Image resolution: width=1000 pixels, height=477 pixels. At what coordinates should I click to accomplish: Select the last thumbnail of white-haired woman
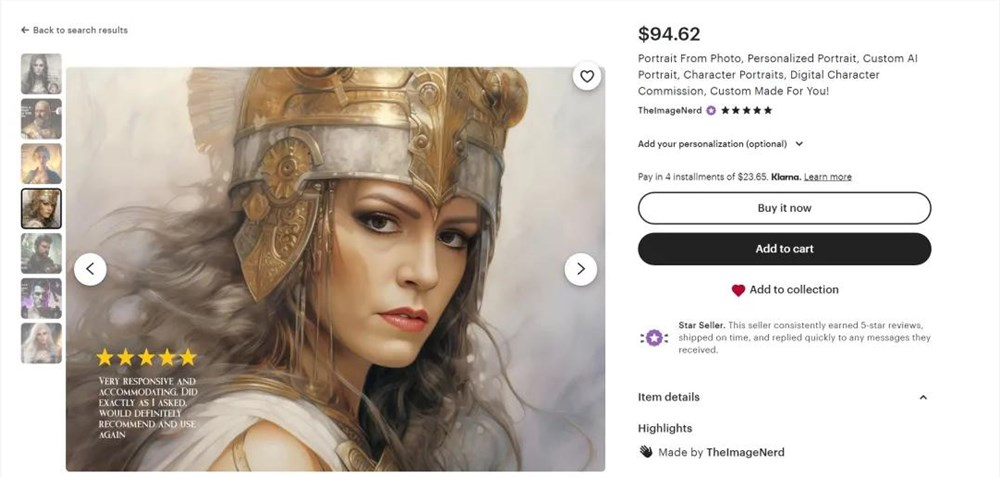click(41, 343)
